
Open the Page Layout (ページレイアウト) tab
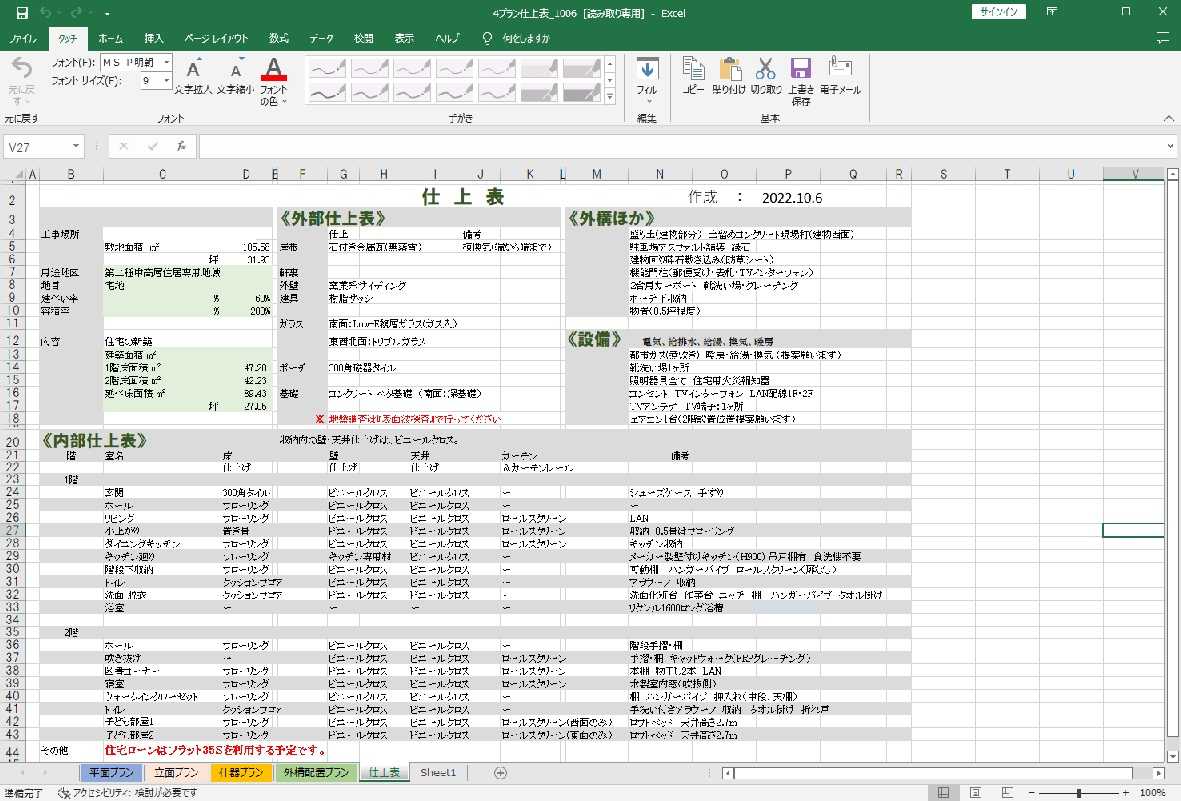[216, 38]
